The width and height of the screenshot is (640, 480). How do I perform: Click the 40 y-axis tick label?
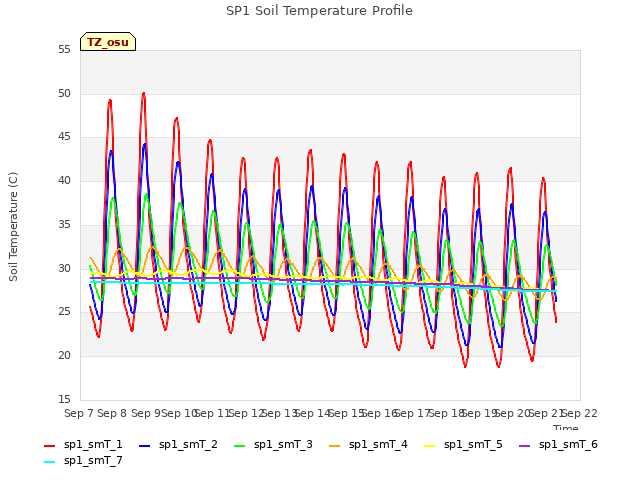tap(64, 181)
